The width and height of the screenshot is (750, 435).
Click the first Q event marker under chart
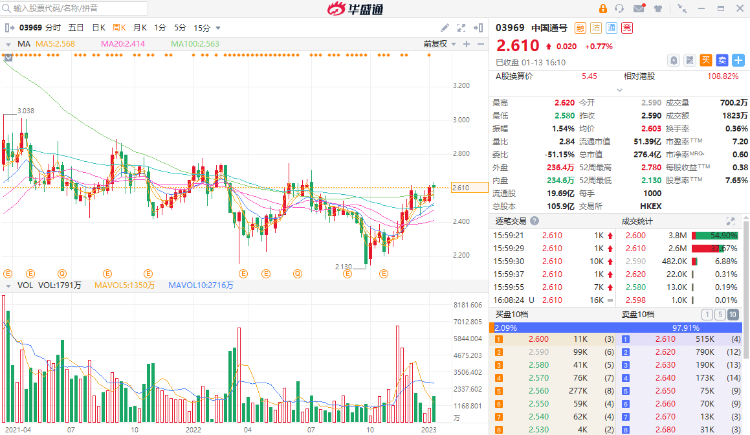coord(62,274)
